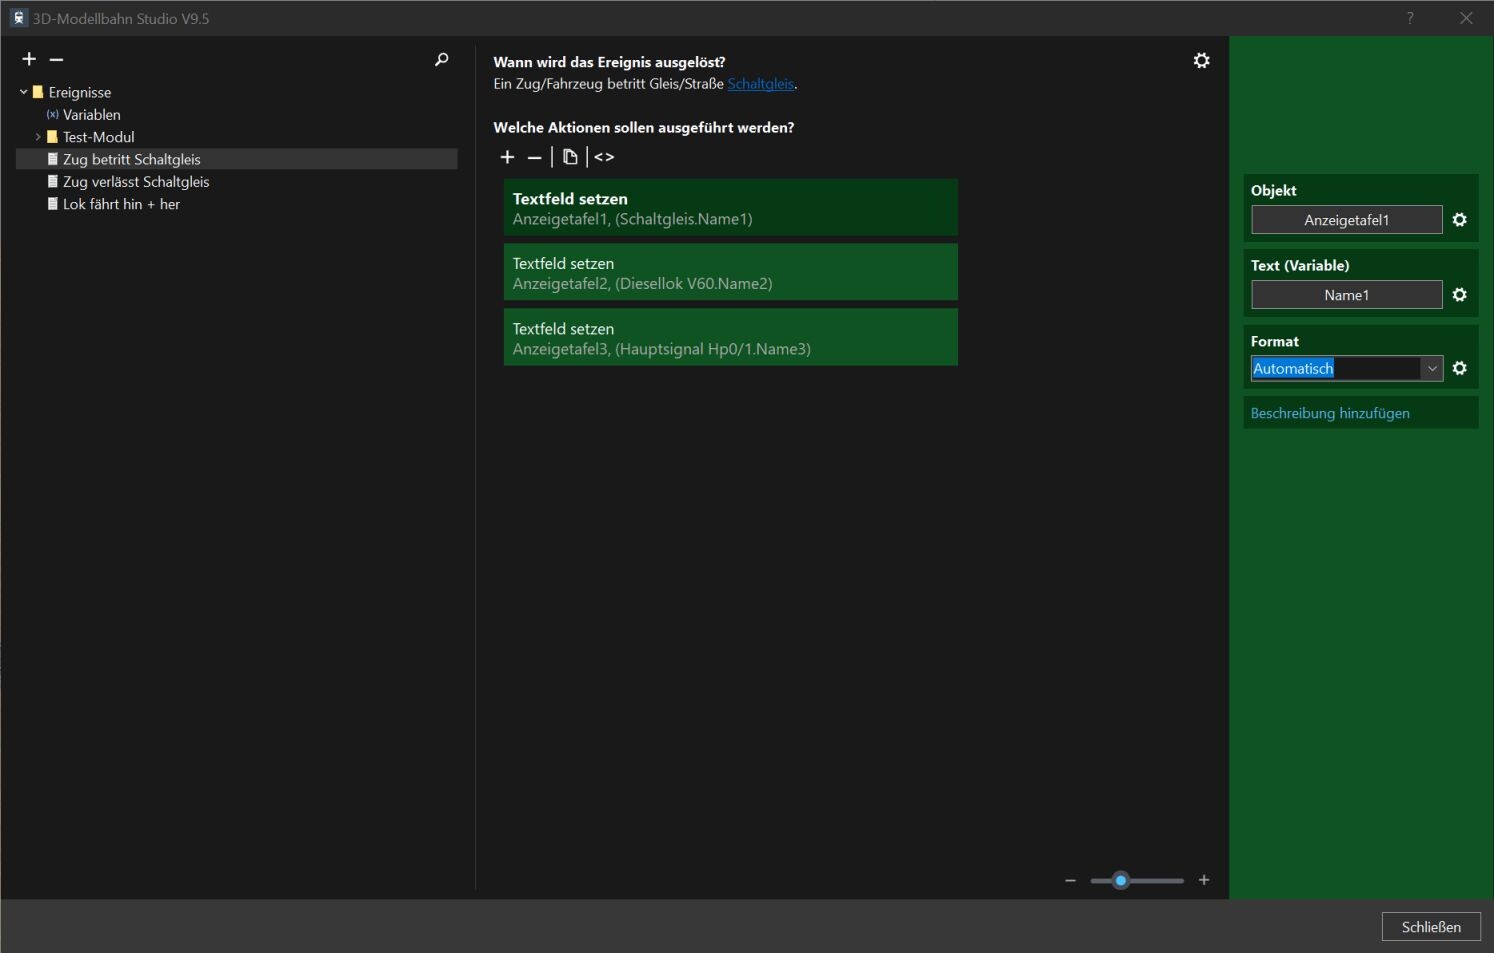Expand the Test-Modul folder

click(38, 137)
